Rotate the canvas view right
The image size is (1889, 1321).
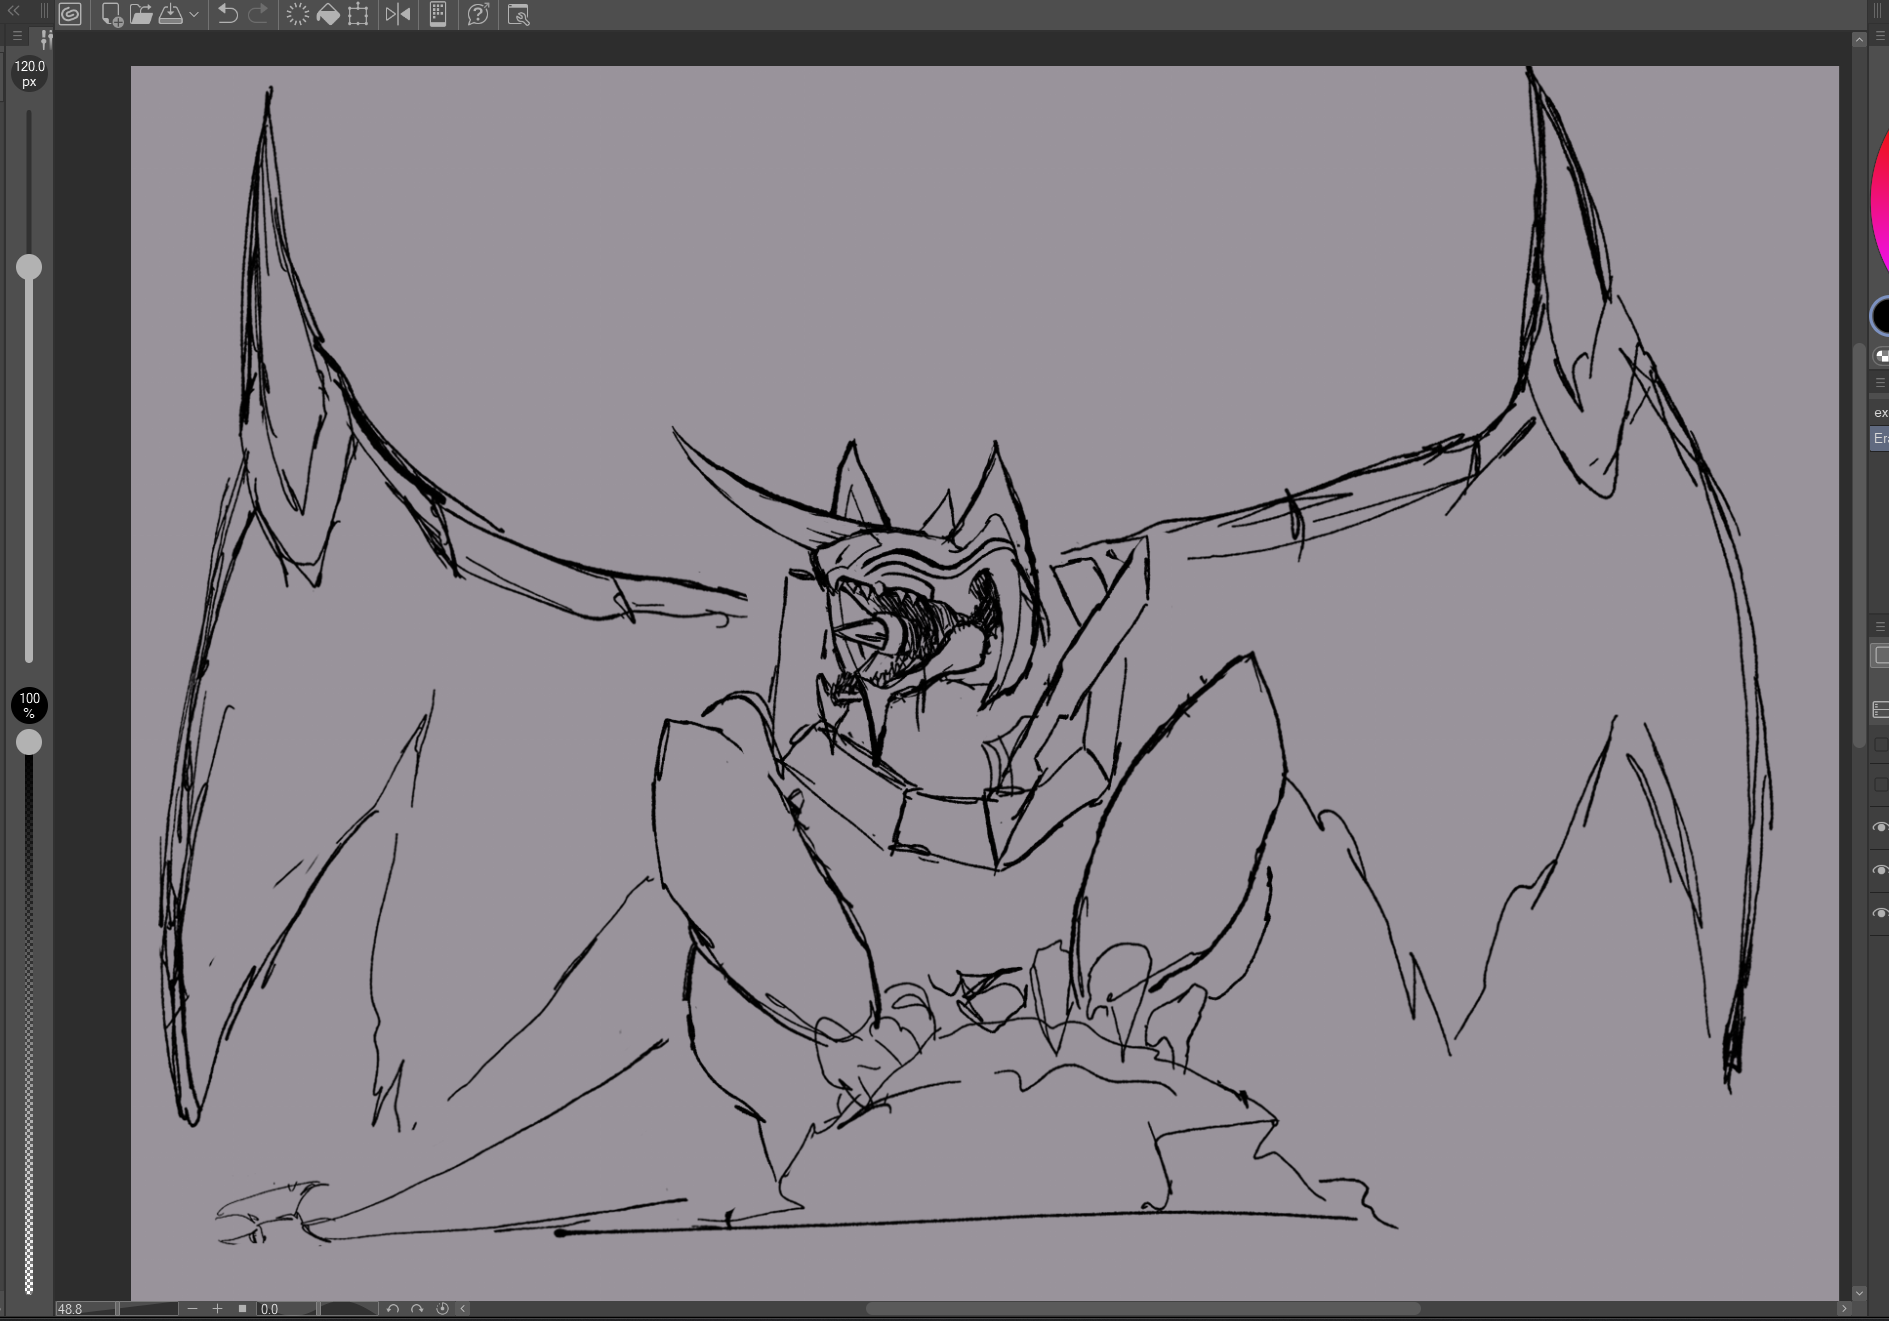(x=417, y=1309)
